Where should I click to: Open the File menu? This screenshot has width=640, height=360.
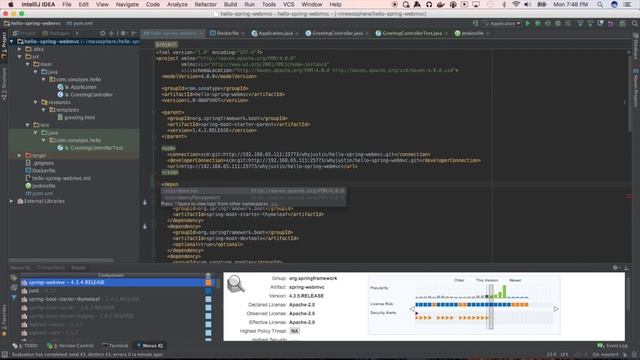click(67, 4)
